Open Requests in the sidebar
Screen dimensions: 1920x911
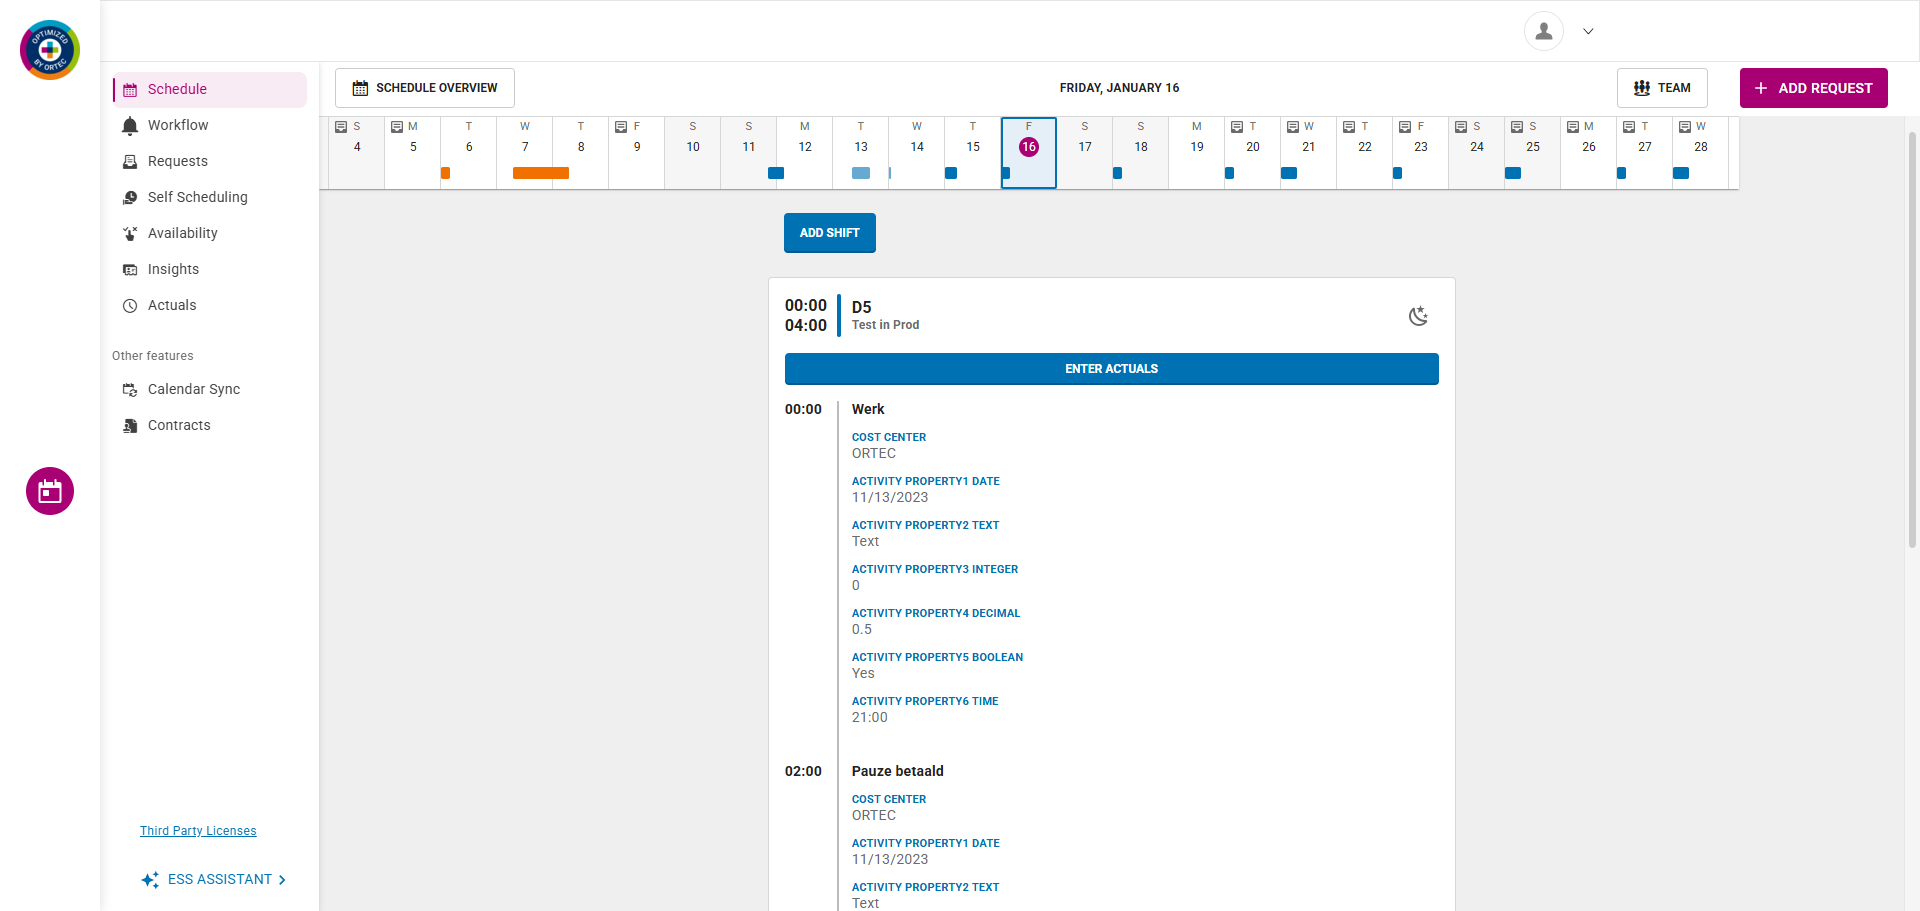click(210, 161)
